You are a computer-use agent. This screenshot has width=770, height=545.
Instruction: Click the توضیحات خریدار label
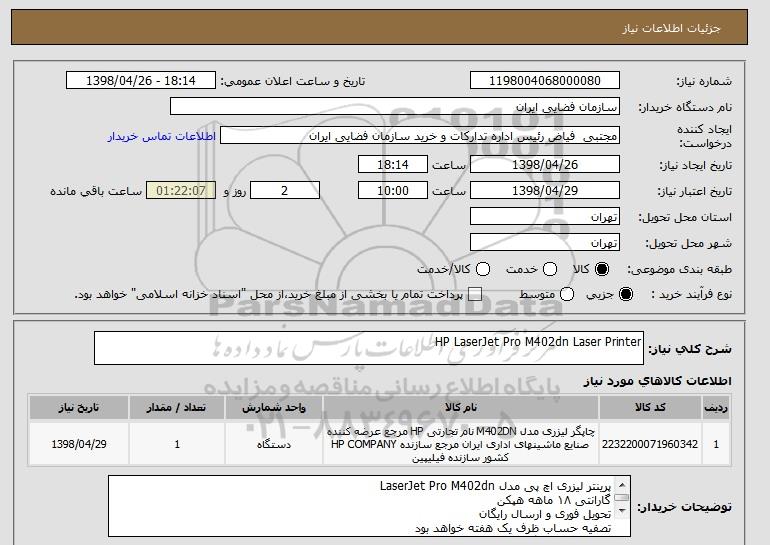point(684,507)
